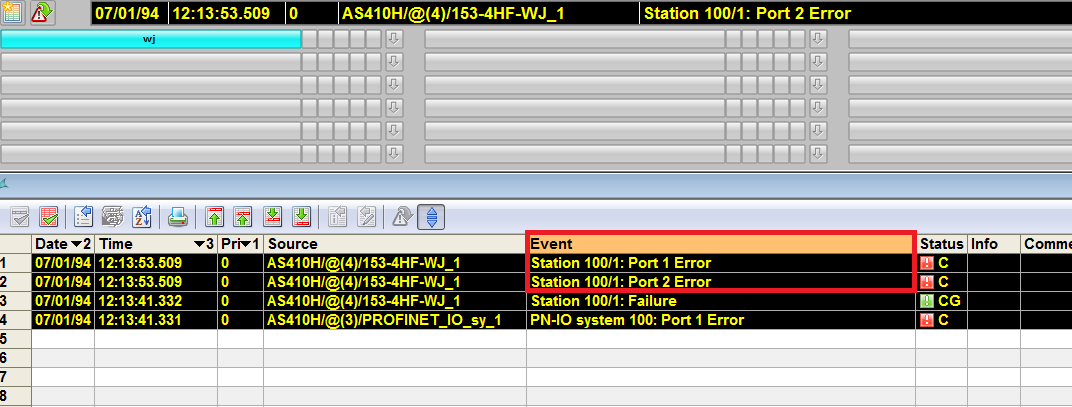Print the message list
The image size is (1072, 407).
click(178, 218)
